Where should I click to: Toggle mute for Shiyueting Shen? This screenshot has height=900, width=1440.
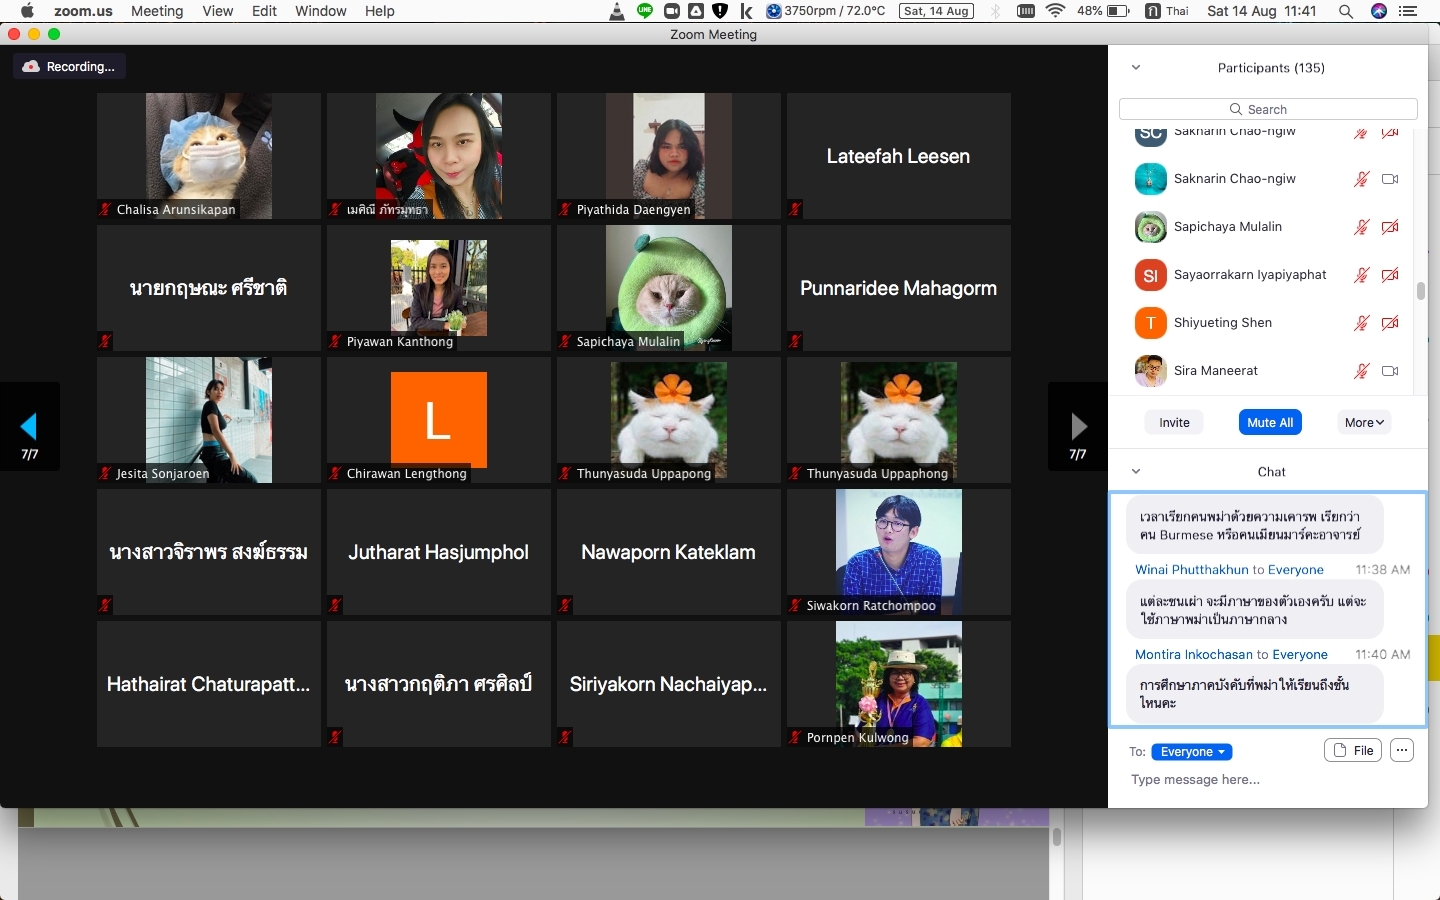point(1361,323)
